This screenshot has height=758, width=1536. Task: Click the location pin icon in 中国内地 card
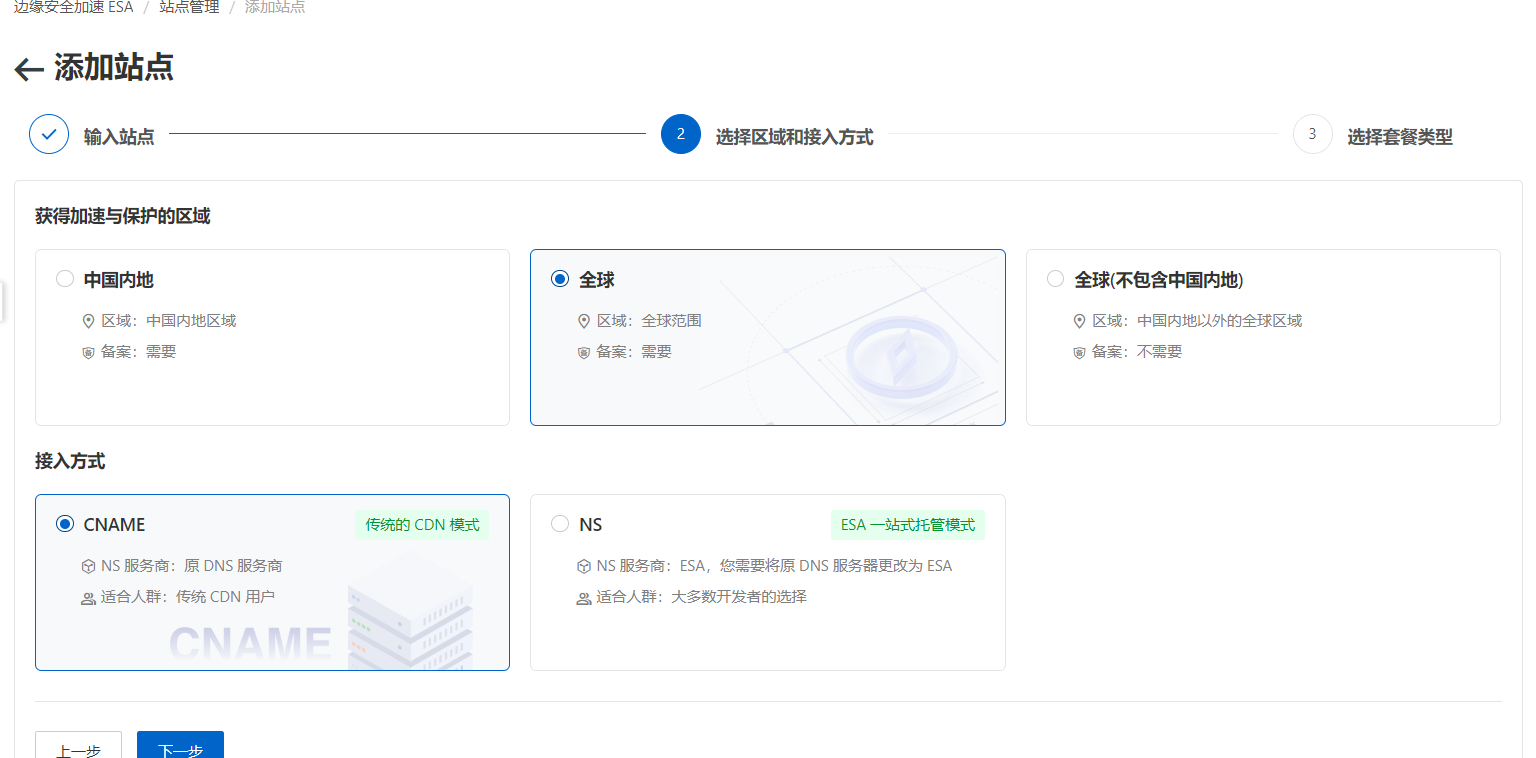88,320
